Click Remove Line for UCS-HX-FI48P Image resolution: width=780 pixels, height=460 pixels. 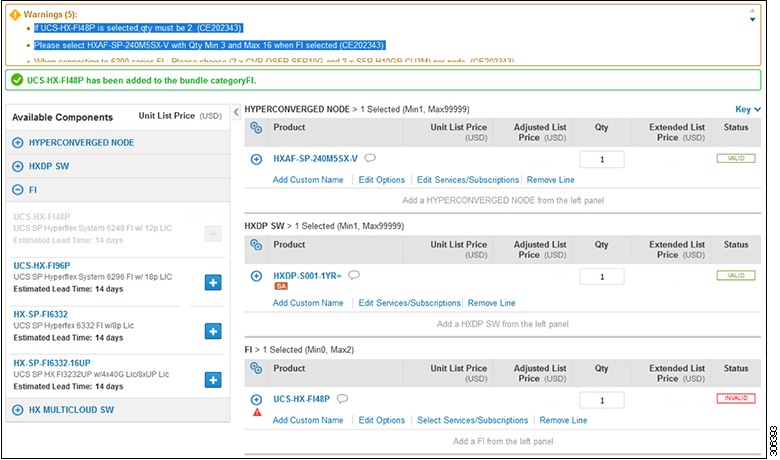click(563, 421)
